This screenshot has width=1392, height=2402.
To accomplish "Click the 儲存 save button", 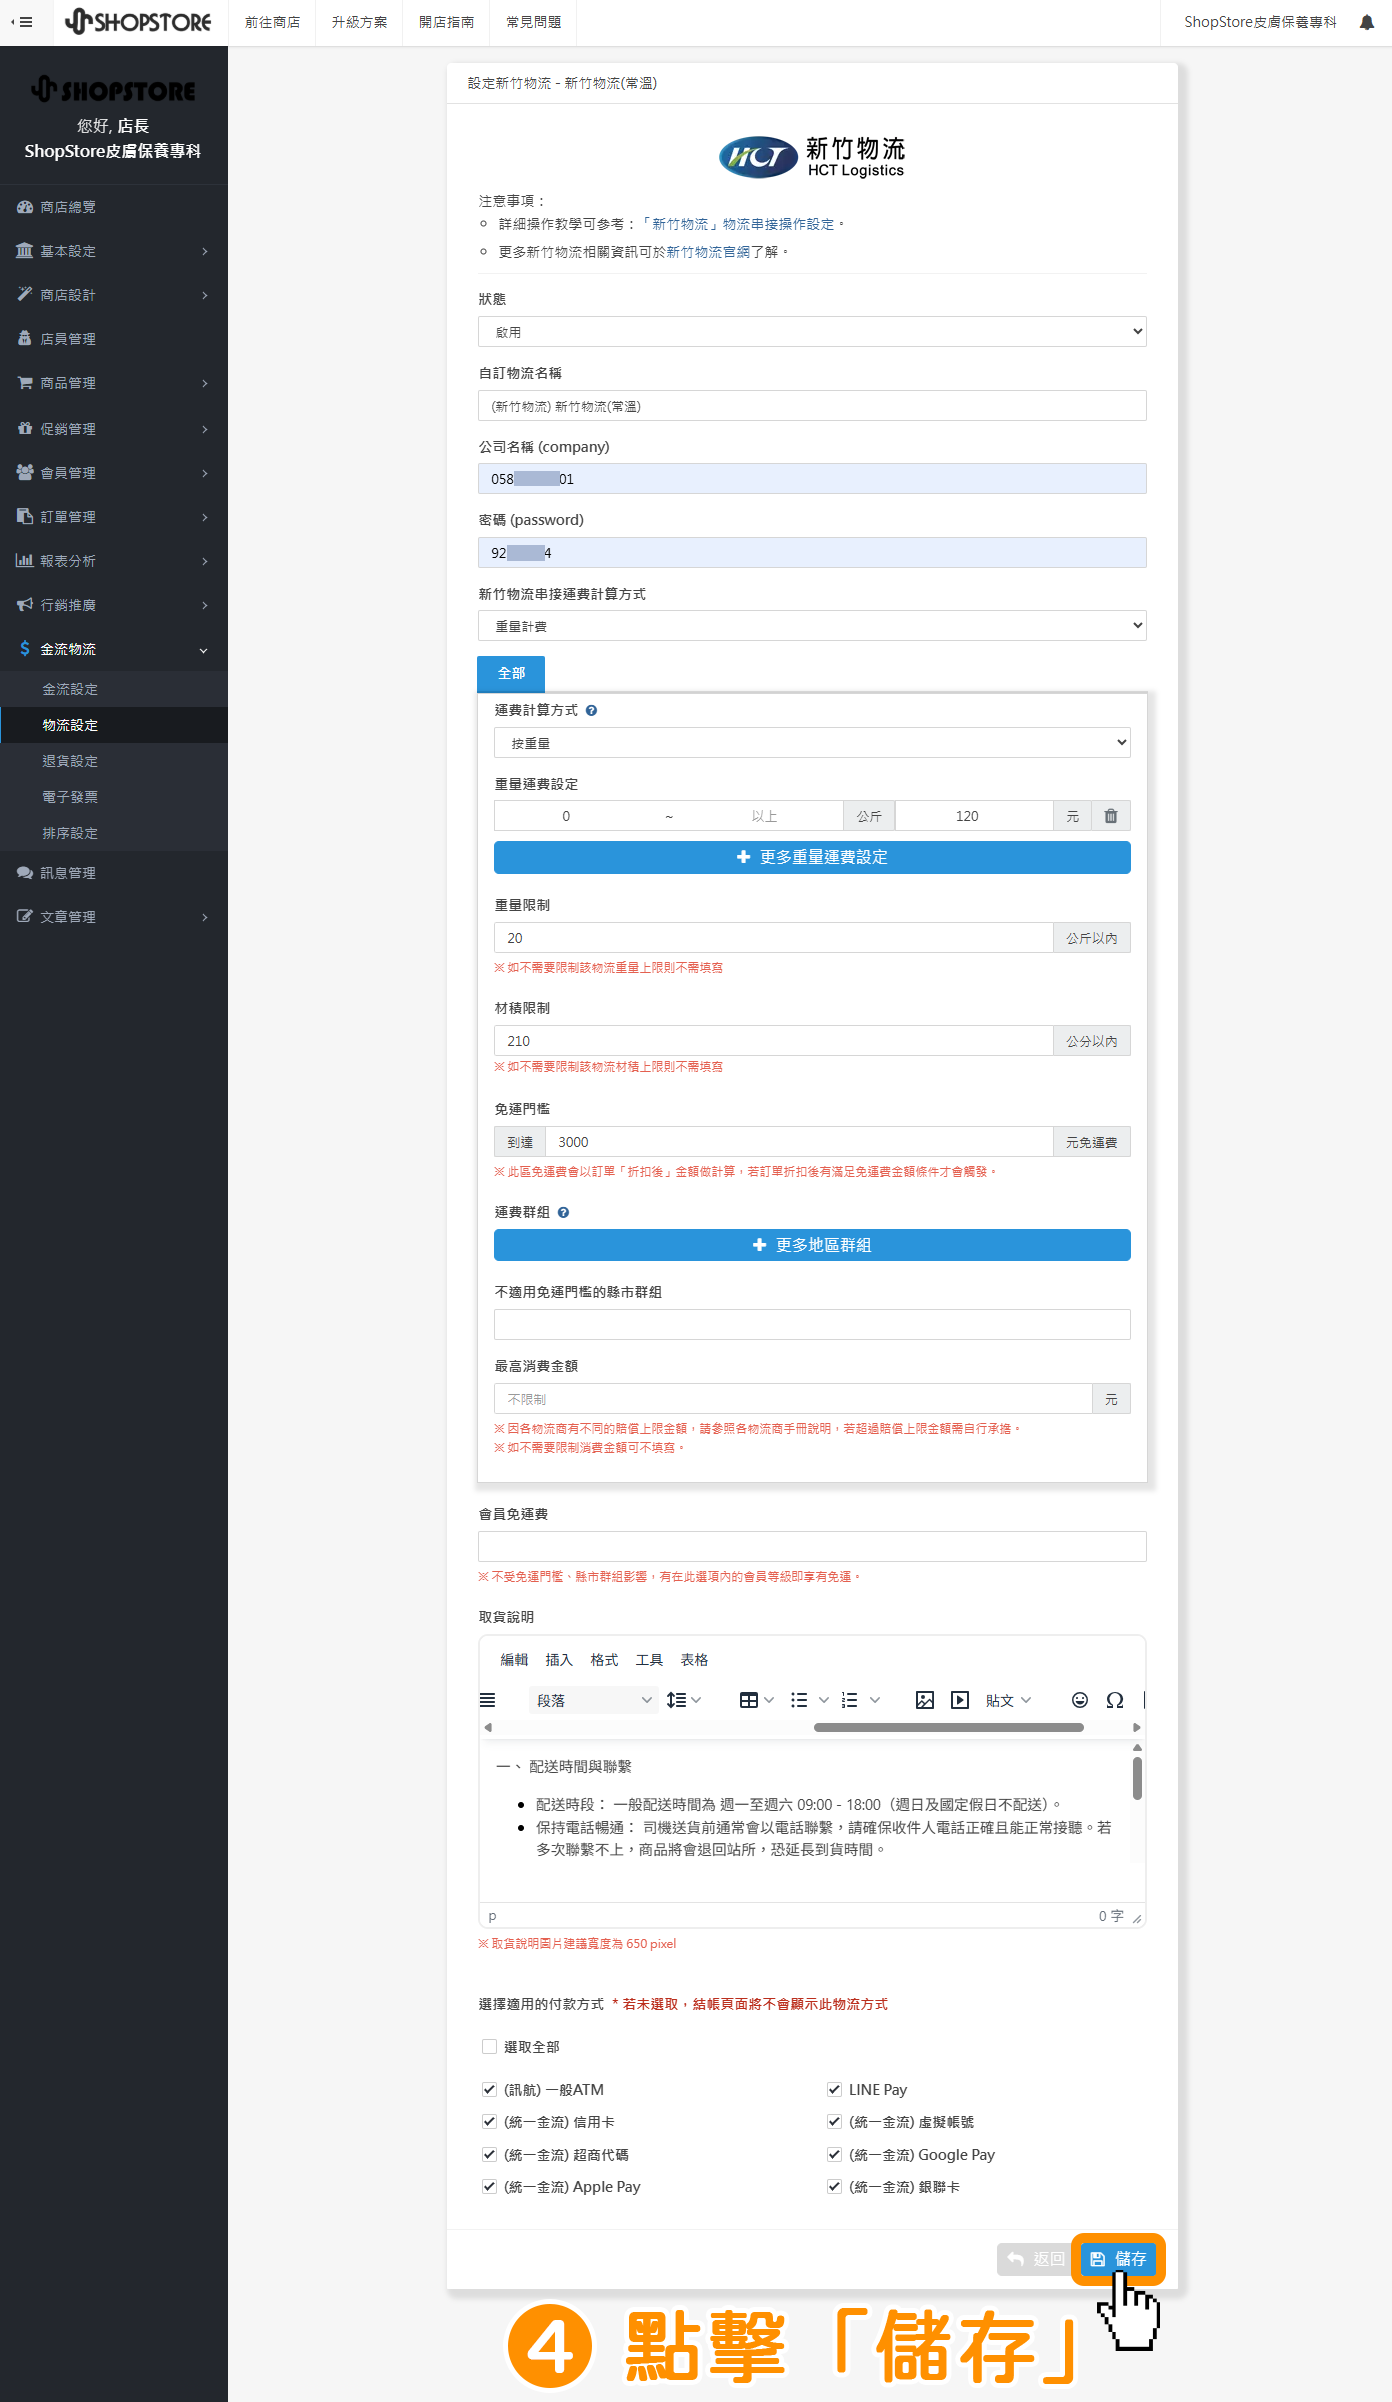I will tap(1118, 2258).
